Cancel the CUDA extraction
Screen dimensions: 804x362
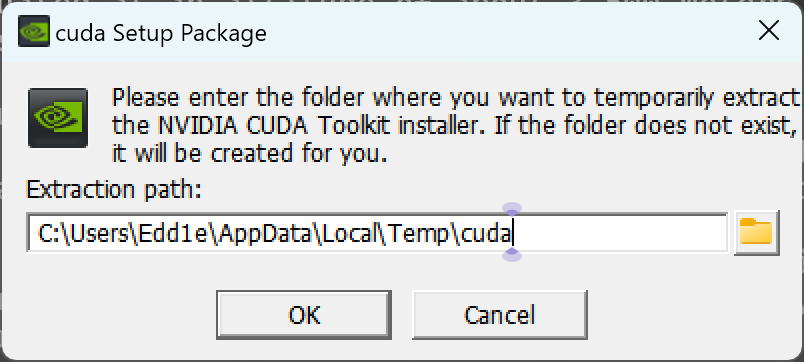point(499,315)
